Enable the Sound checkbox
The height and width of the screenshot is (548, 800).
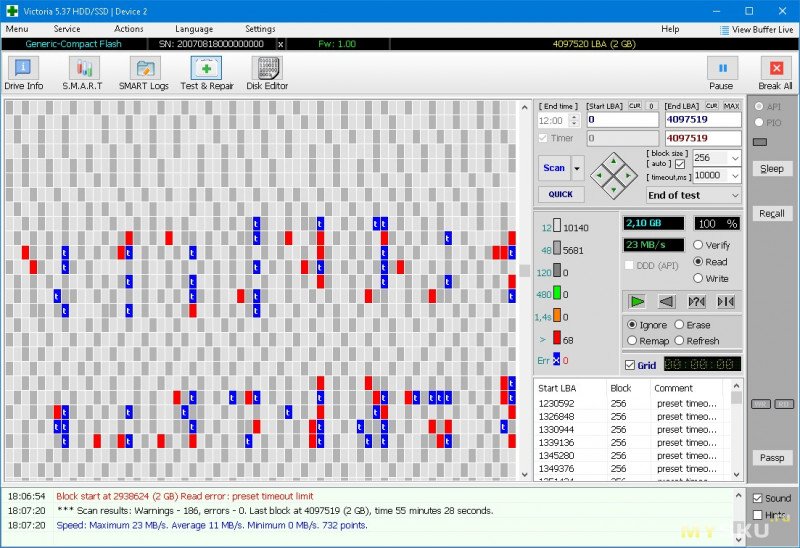758,498
